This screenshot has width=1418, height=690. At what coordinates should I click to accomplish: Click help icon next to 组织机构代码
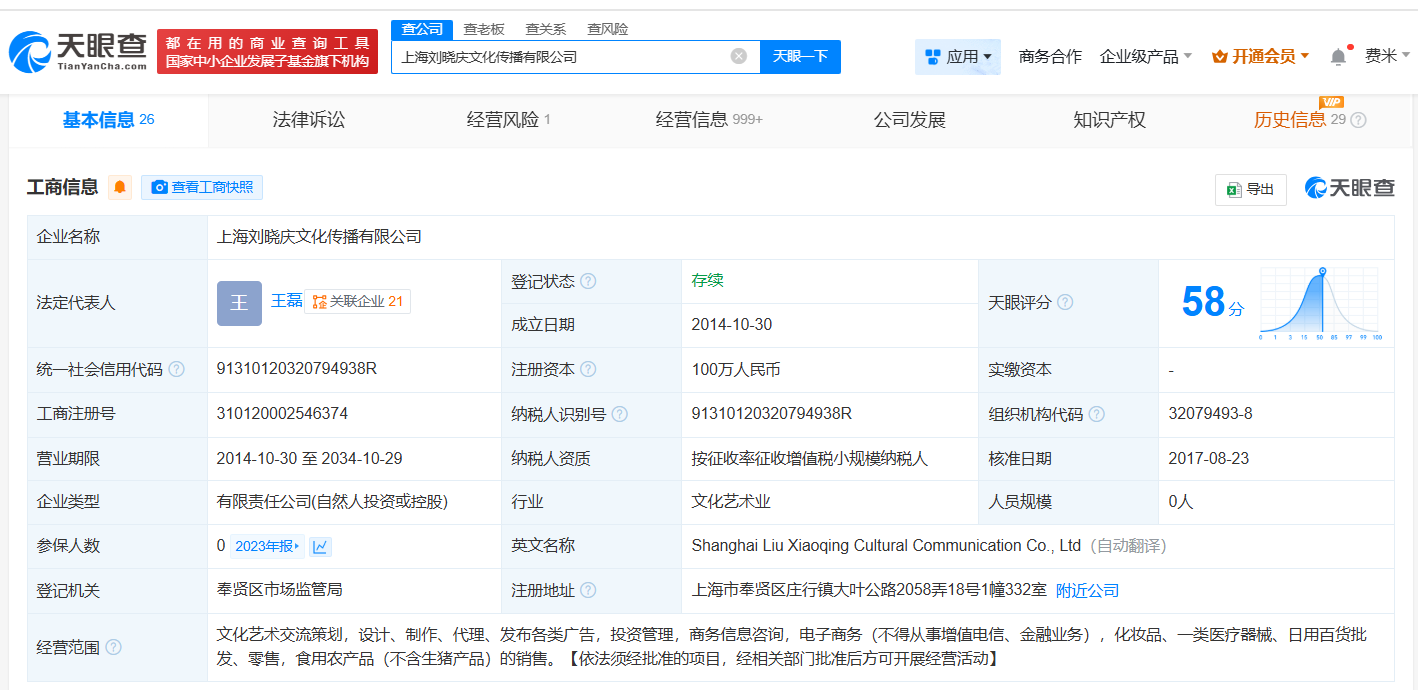point(1097,414)
